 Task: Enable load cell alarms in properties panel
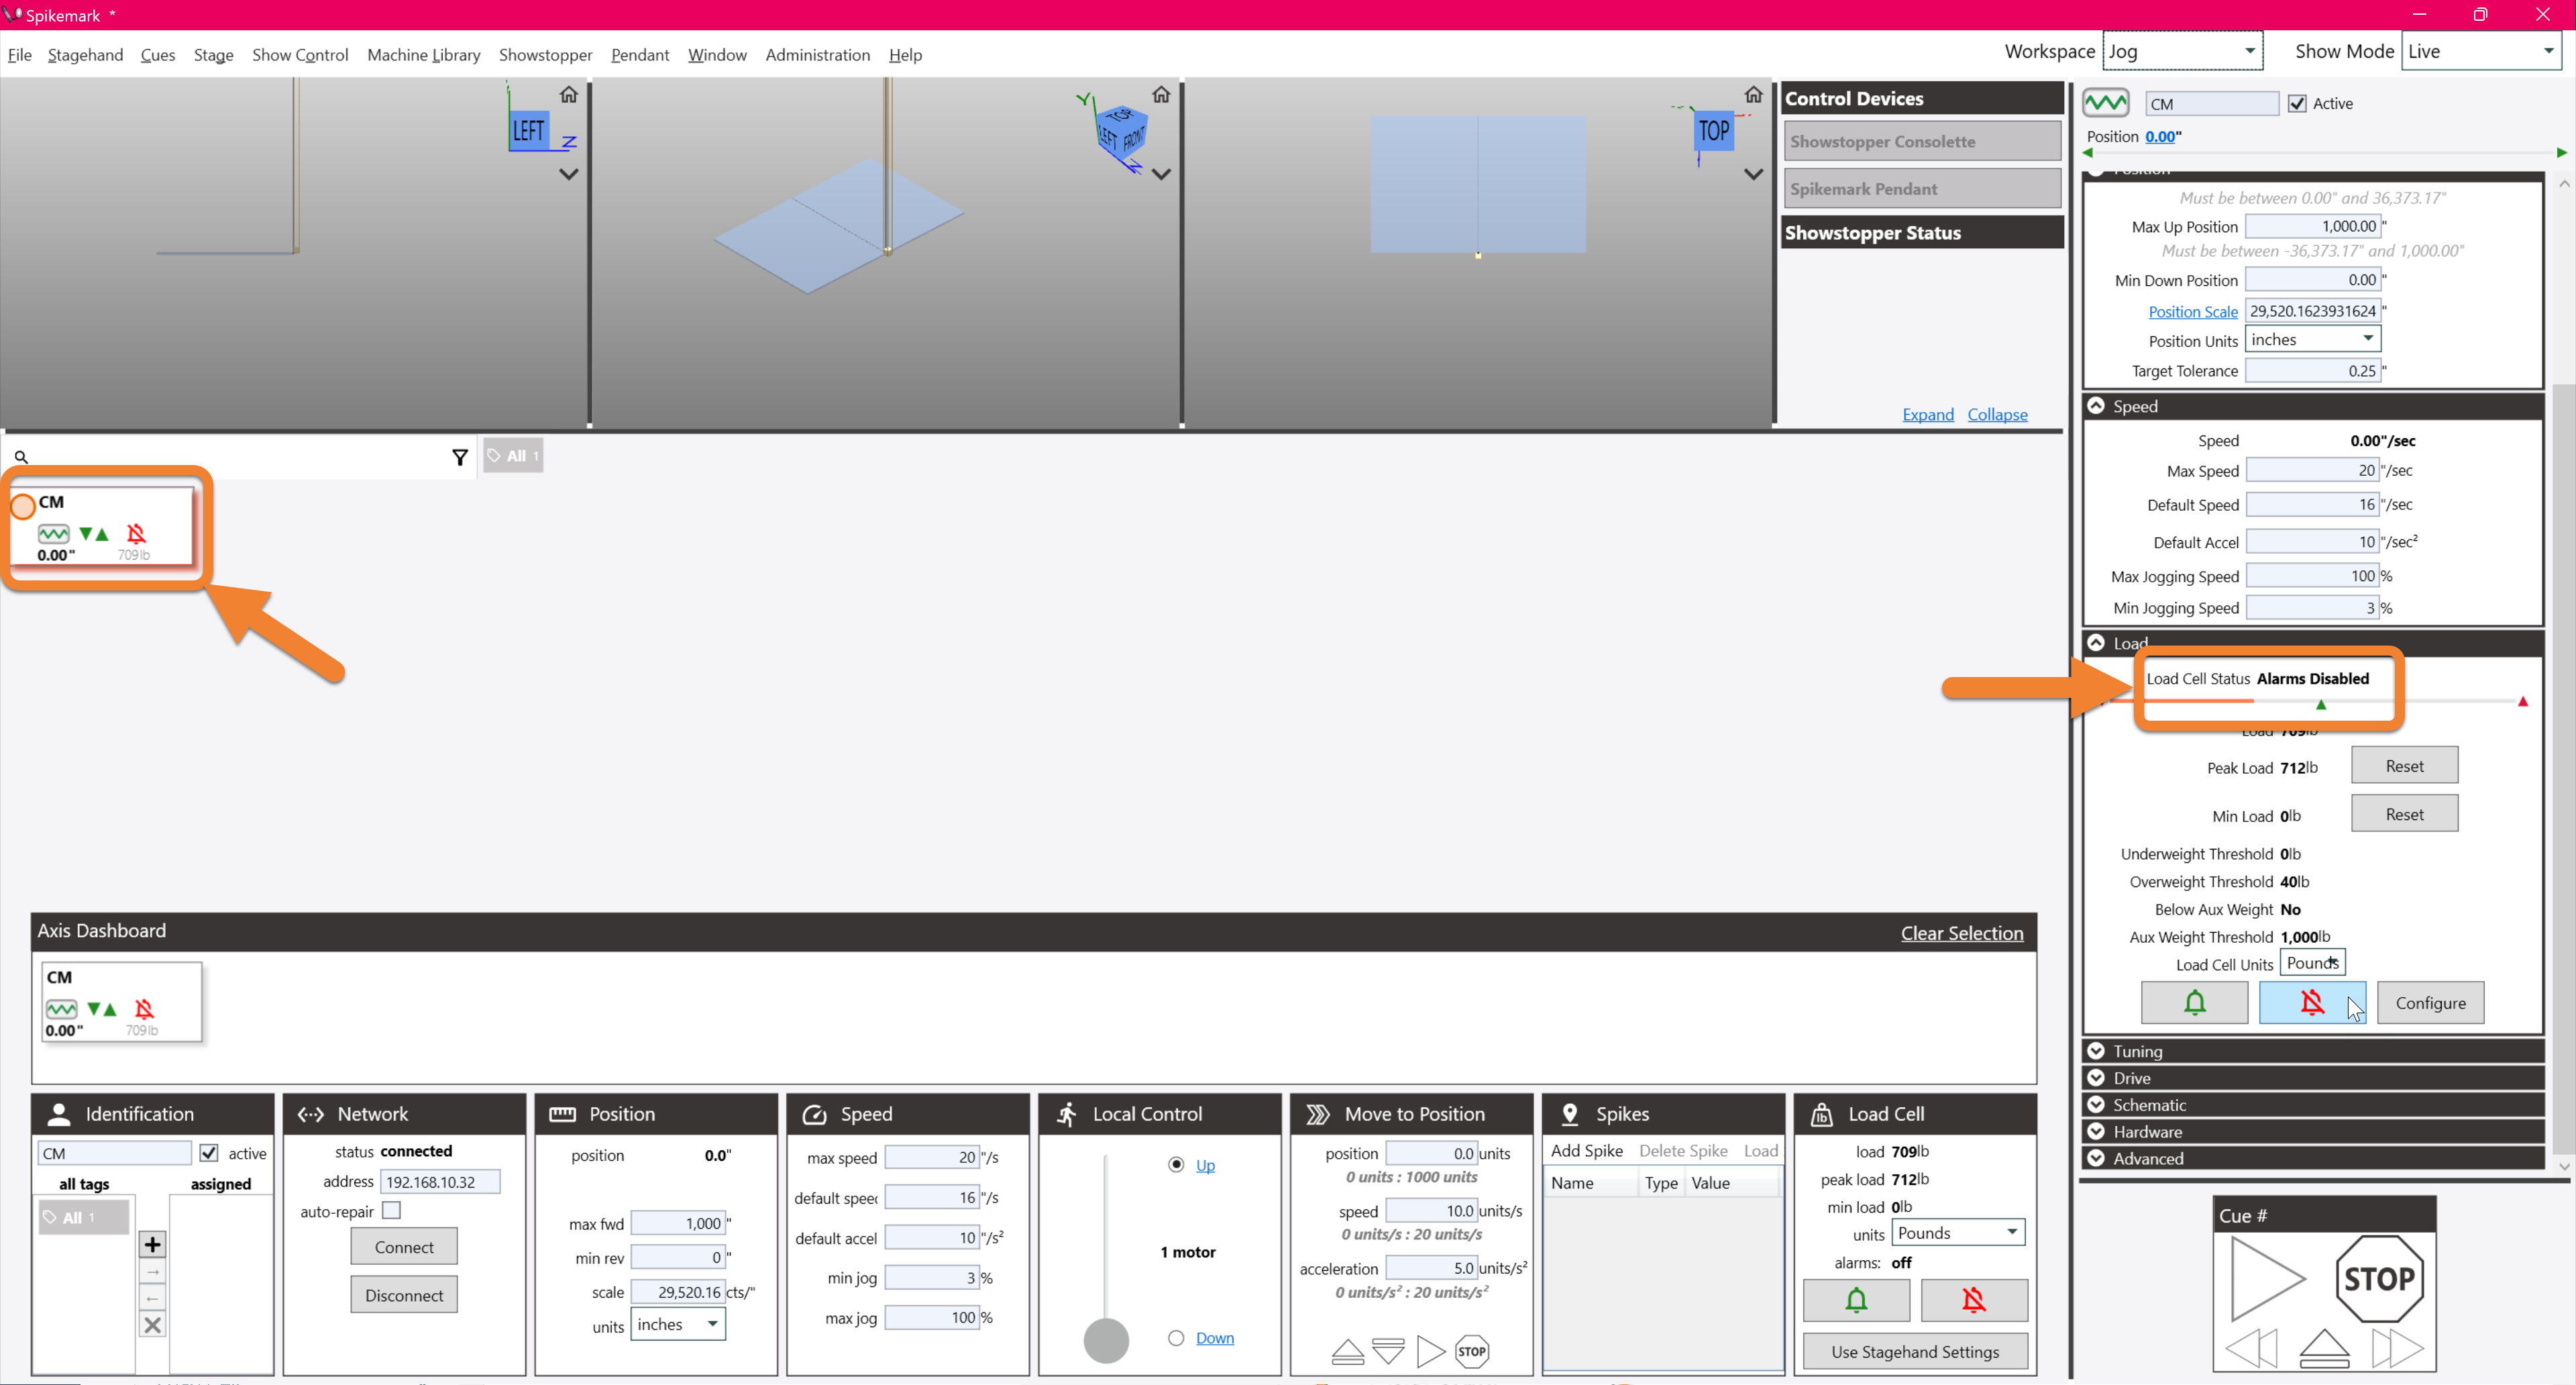point(2194,1002)
